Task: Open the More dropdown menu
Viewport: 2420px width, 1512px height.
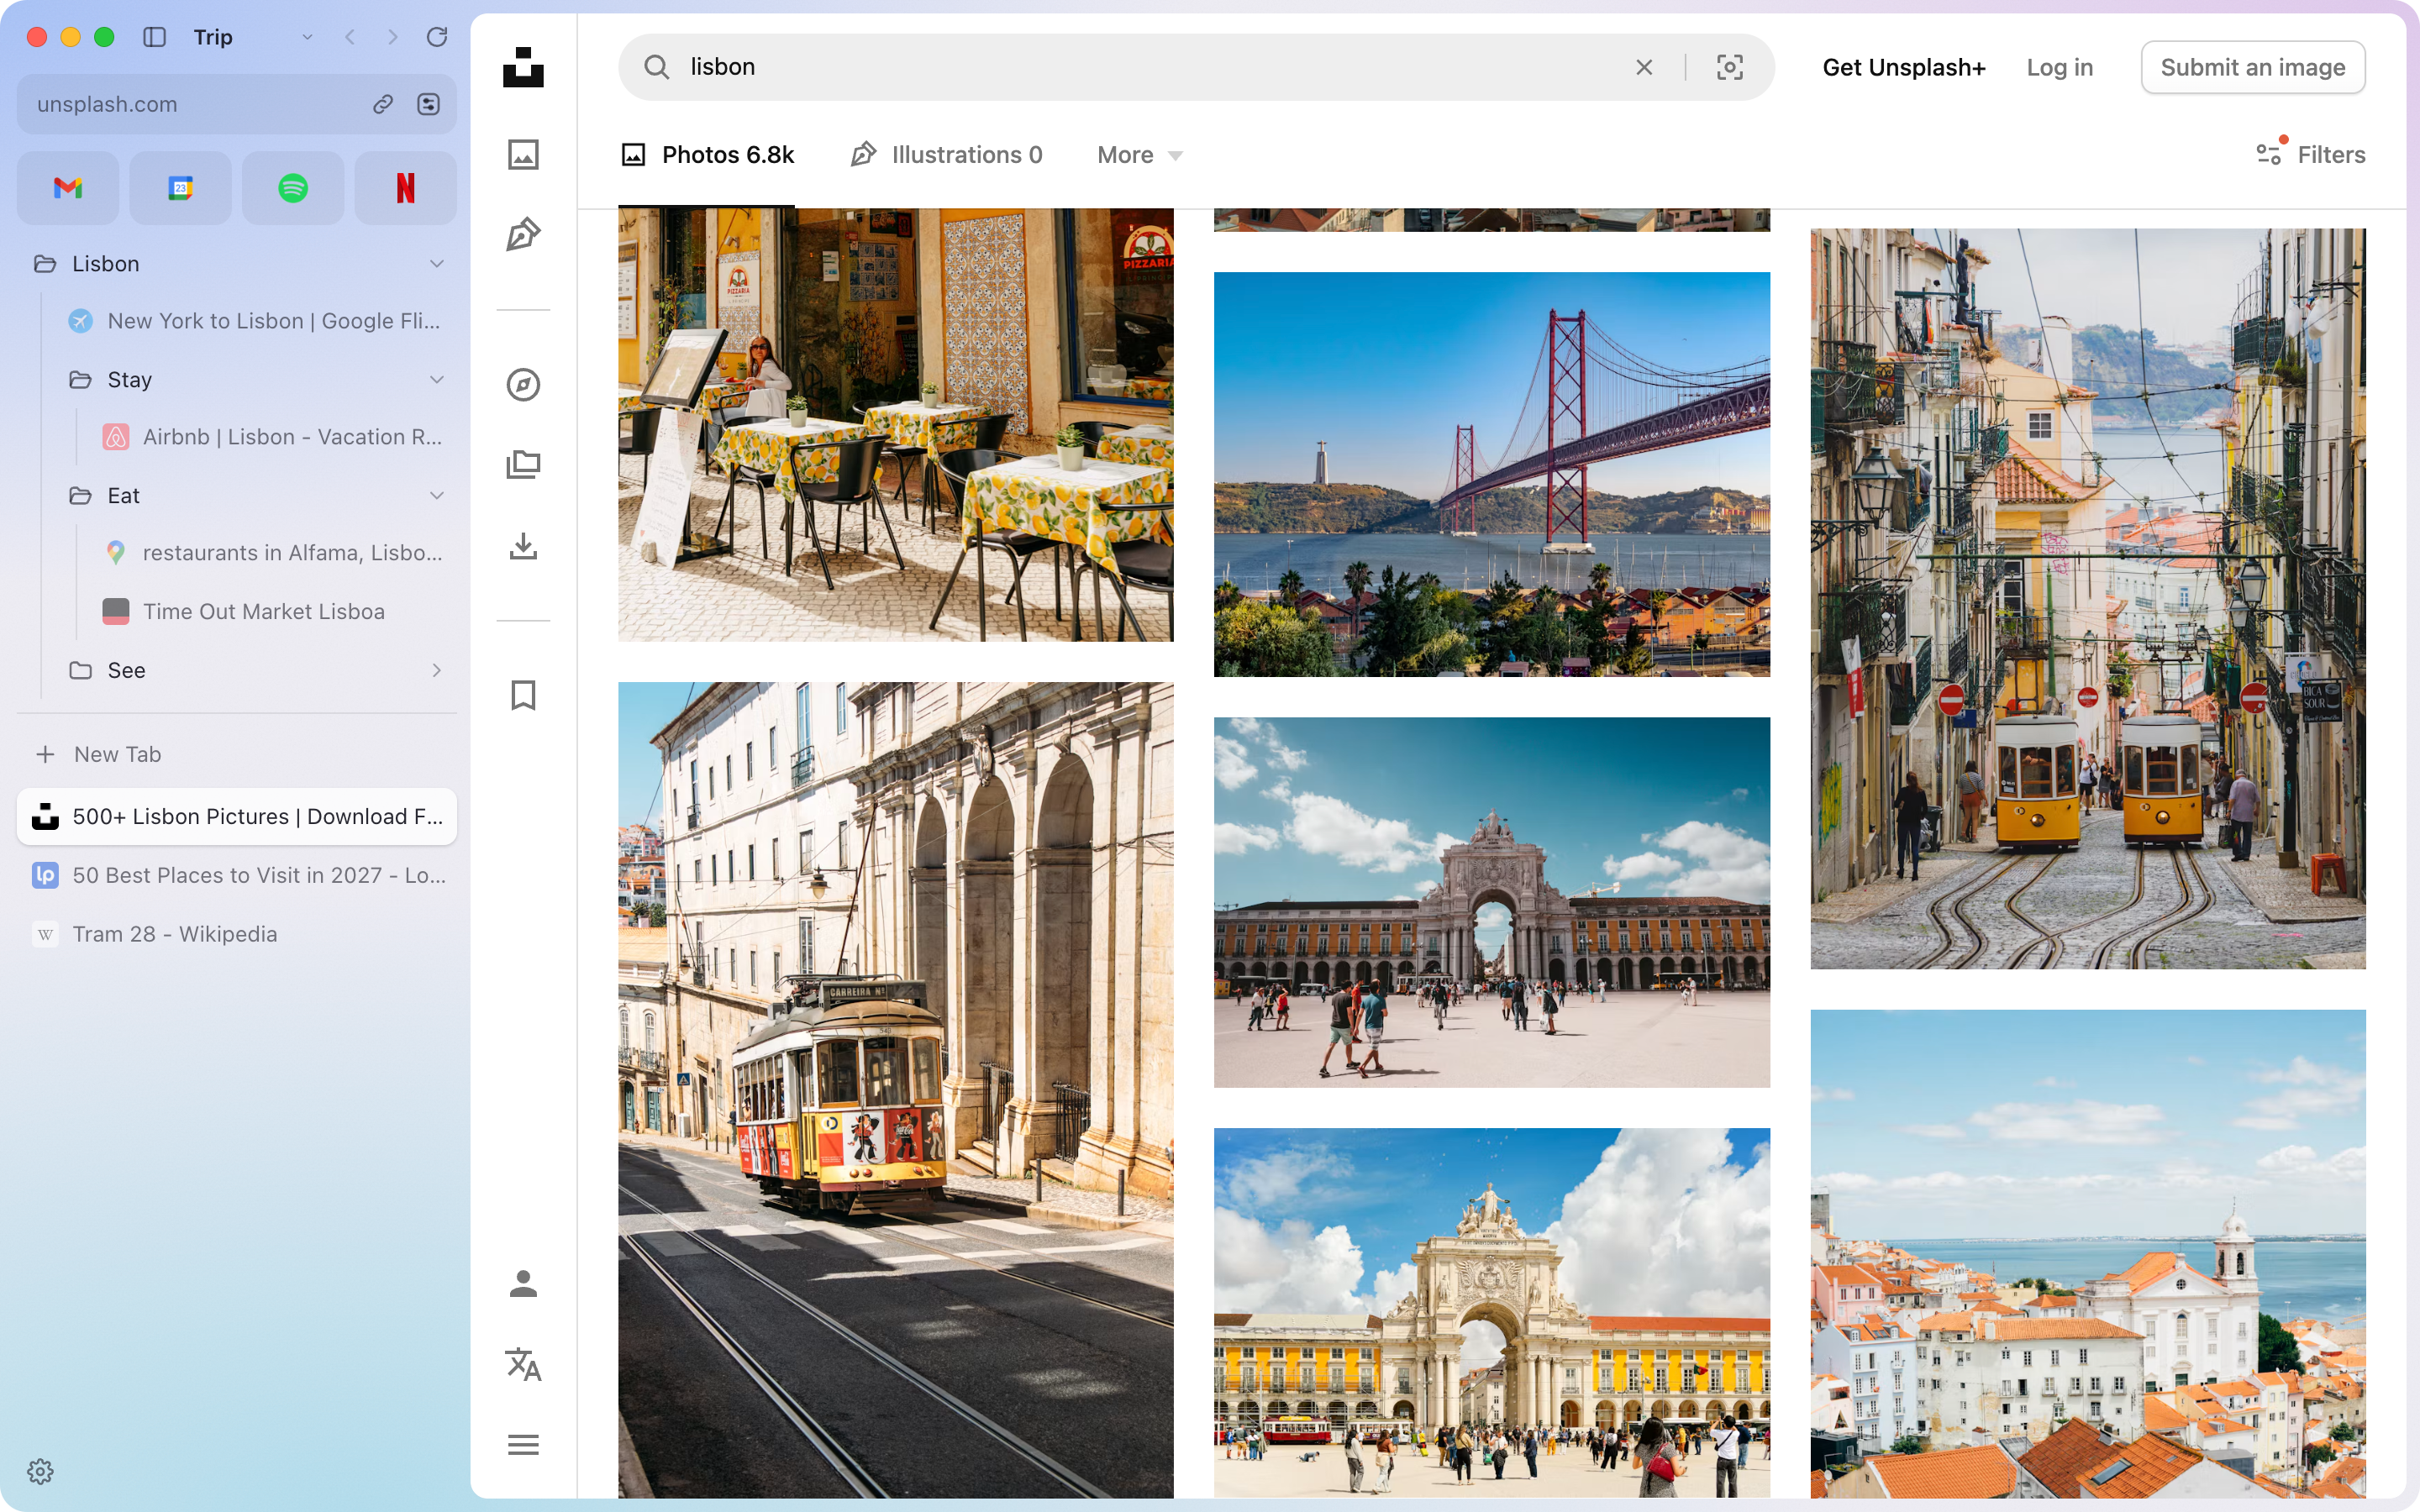Action: tap(1140, 155)
